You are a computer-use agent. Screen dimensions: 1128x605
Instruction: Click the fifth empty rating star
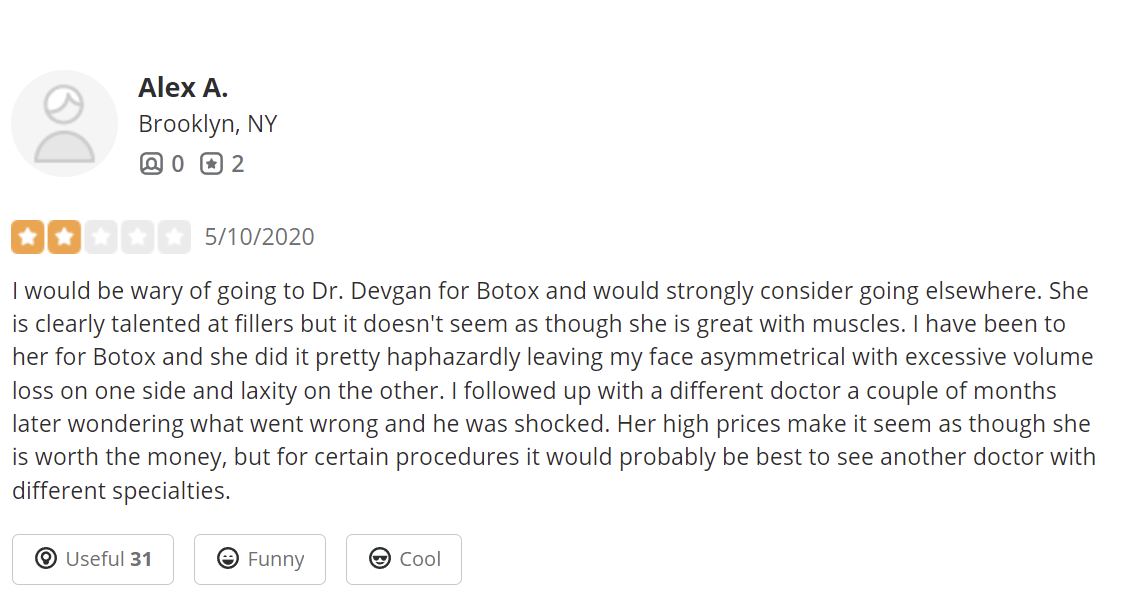[x=174, y=237]
